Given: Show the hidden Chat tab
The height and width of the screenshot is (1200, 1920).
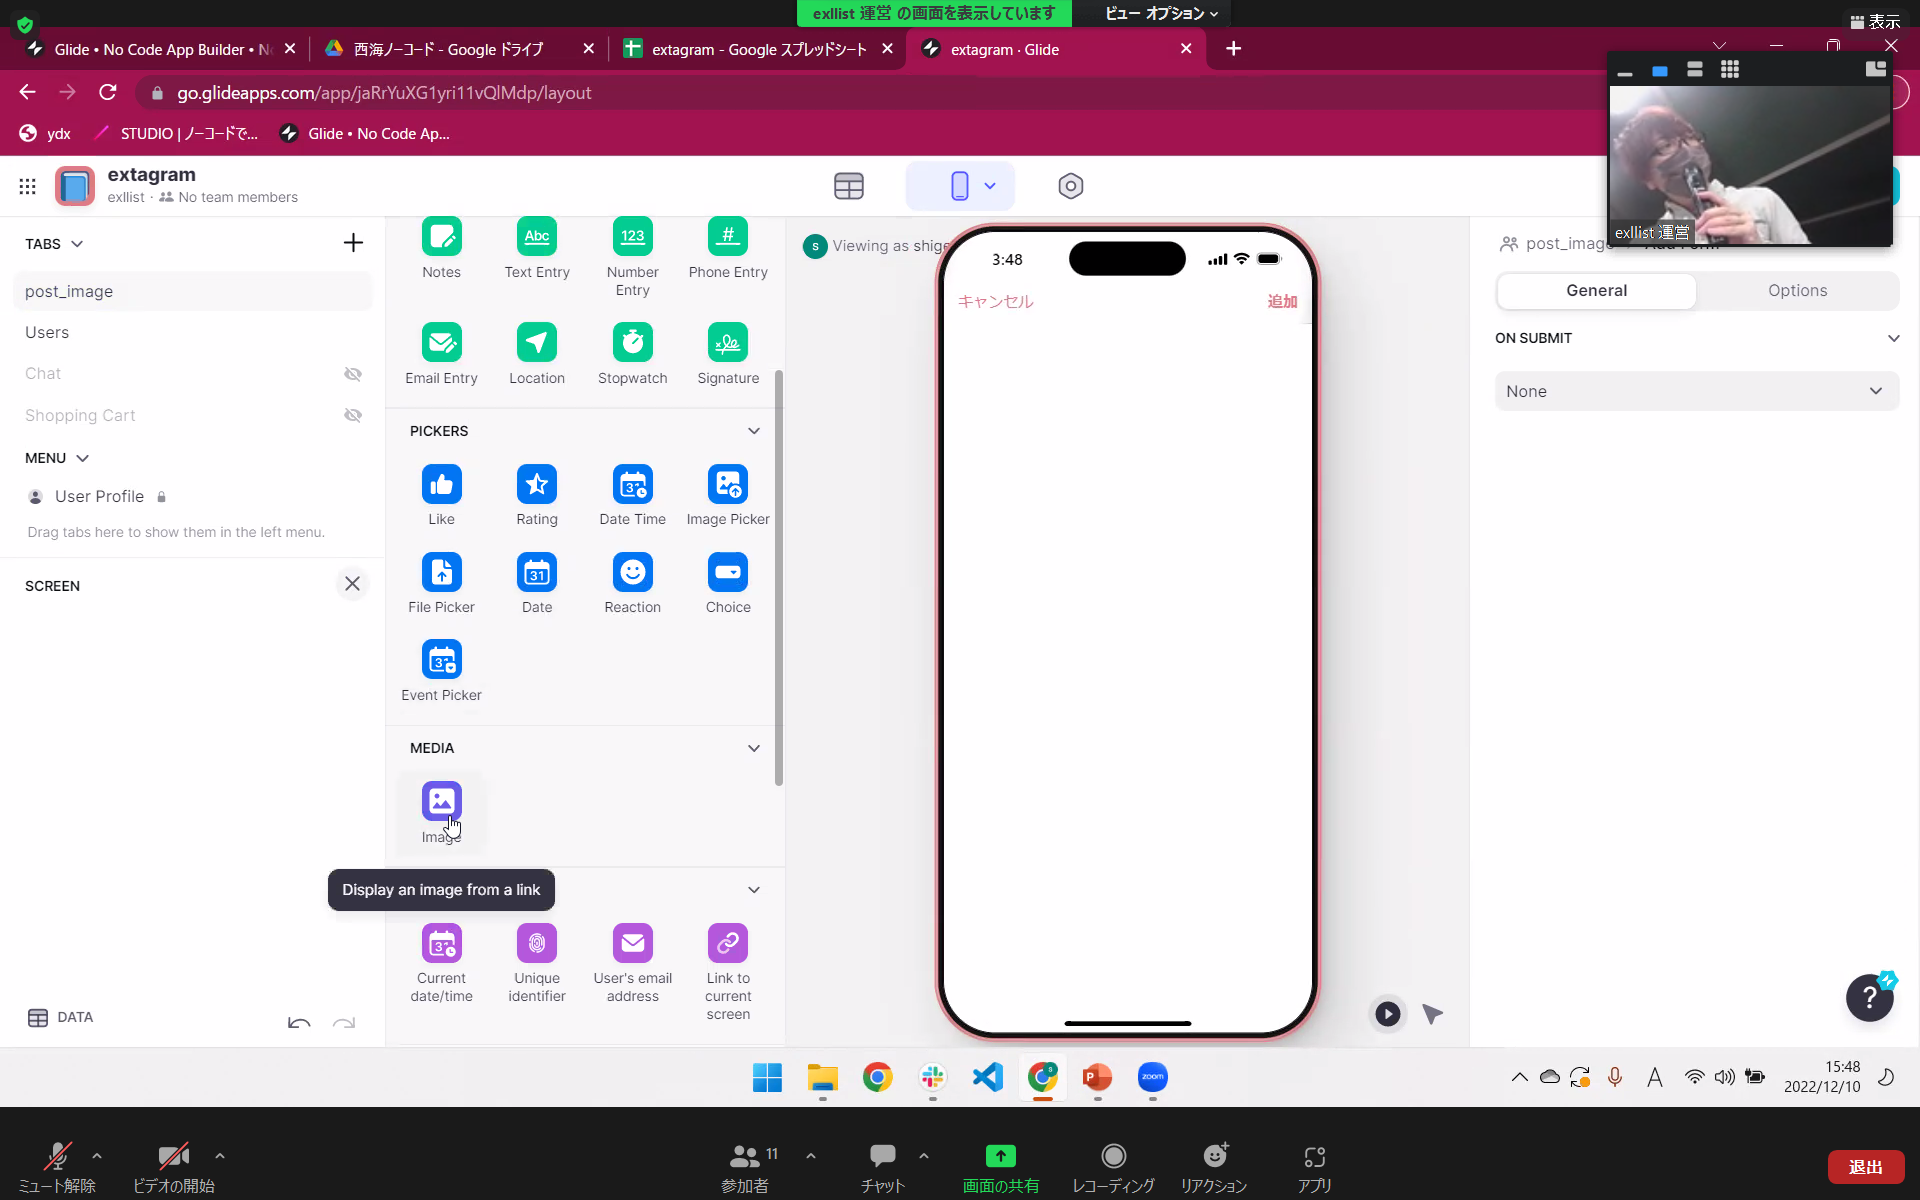Looking at the screenshot, I should pyautogui.click(x=353, y=374).
